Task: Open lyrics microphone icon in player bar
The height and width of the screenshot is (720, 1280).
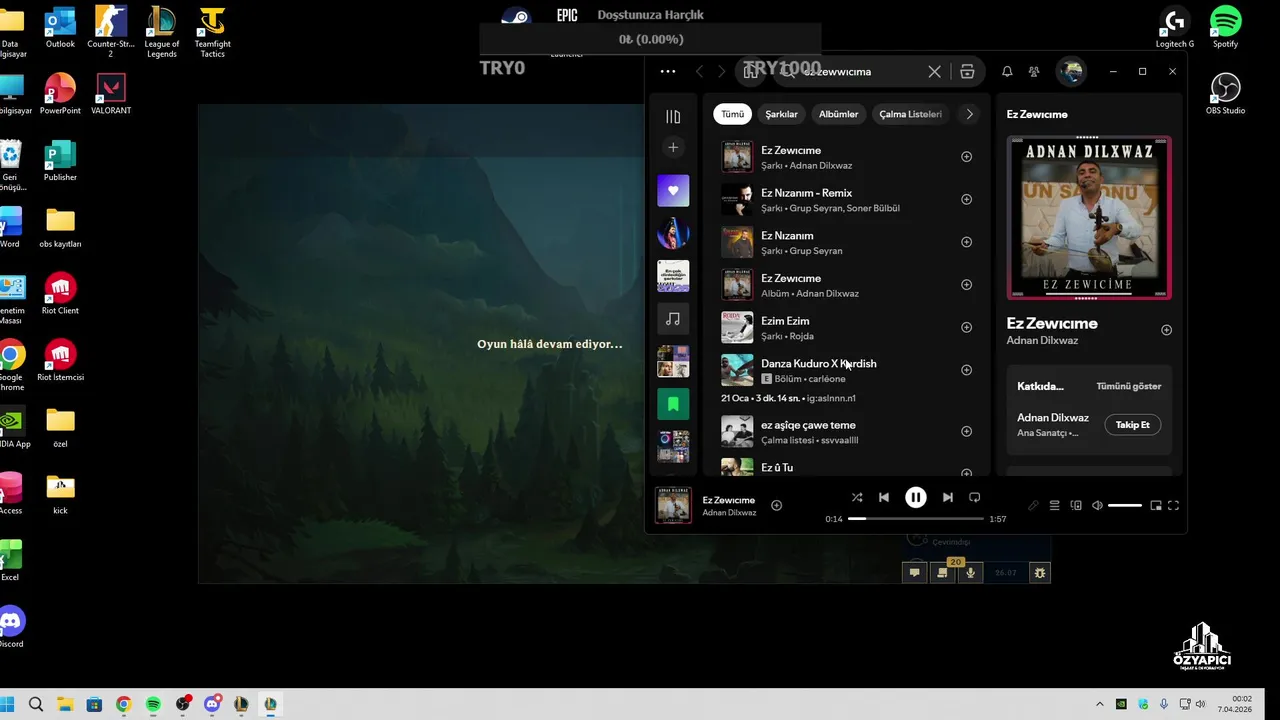Action: click(1033, 506)
